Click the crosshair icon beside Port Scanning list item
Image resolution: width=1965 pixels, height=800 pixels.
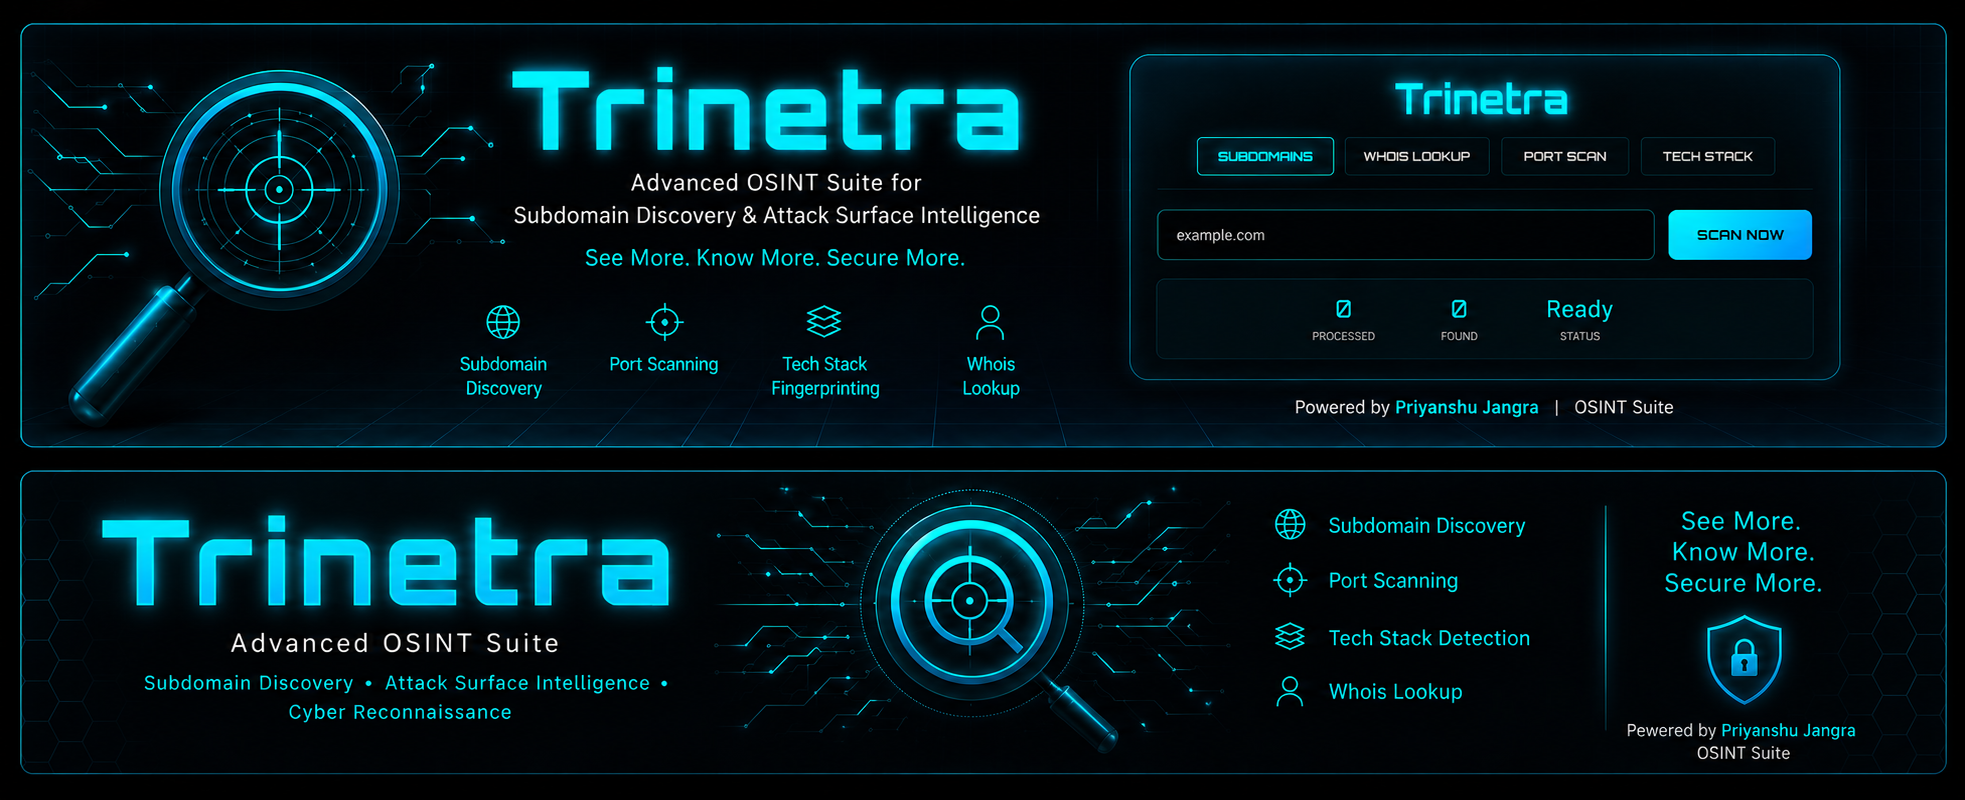(x=1290, y=580)
